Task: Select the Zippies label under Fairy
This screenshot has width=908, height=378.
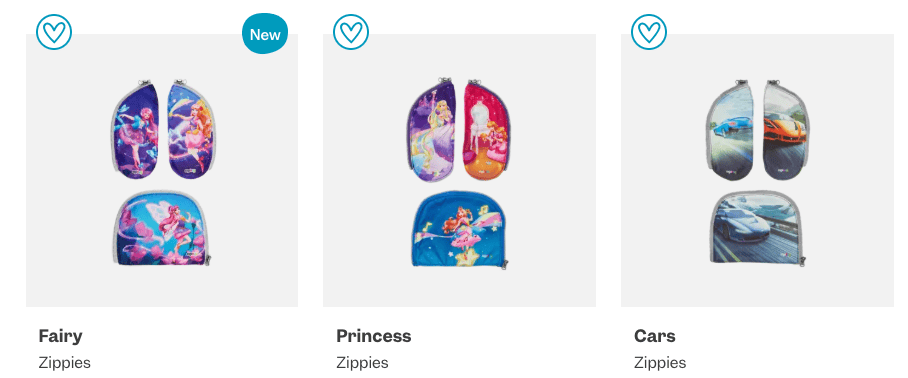Action: click(x=65, y=363)
